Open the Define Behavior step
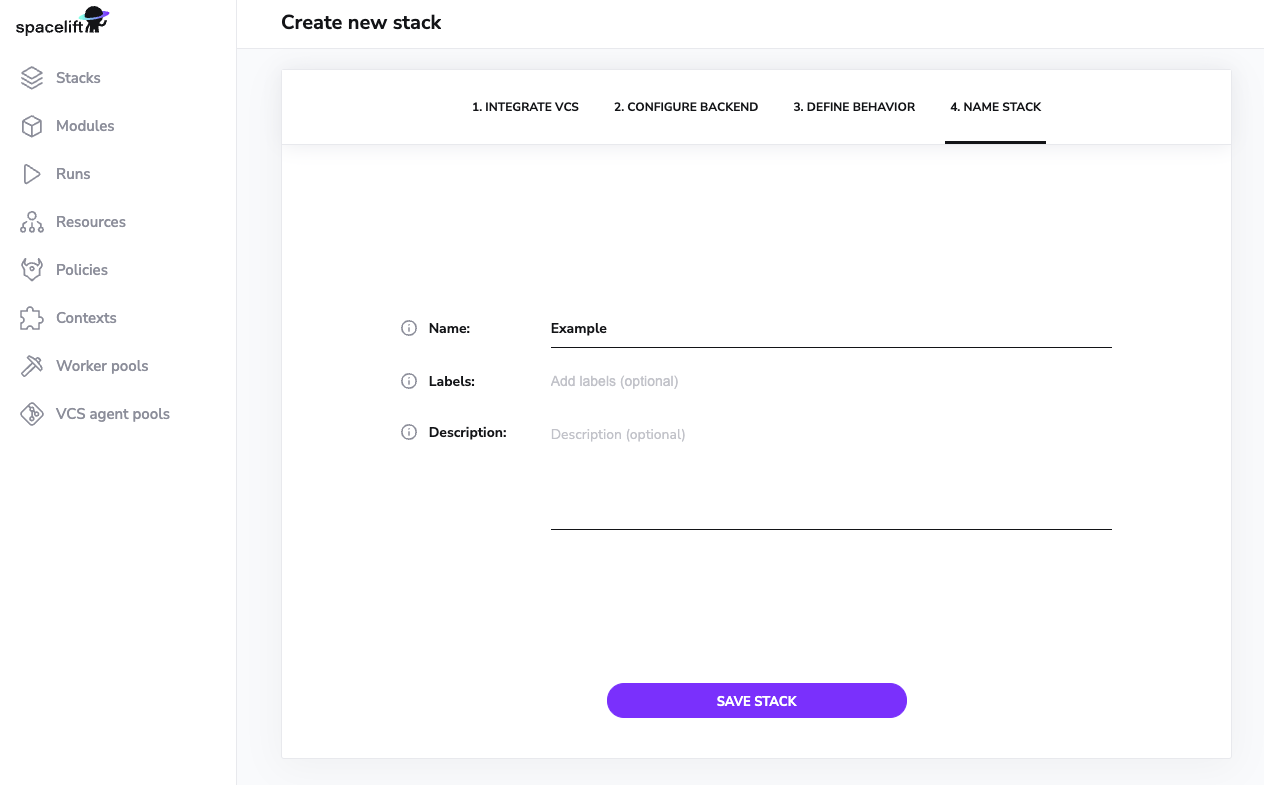The height and width of the screenshot is (785, 1264). 854,107
